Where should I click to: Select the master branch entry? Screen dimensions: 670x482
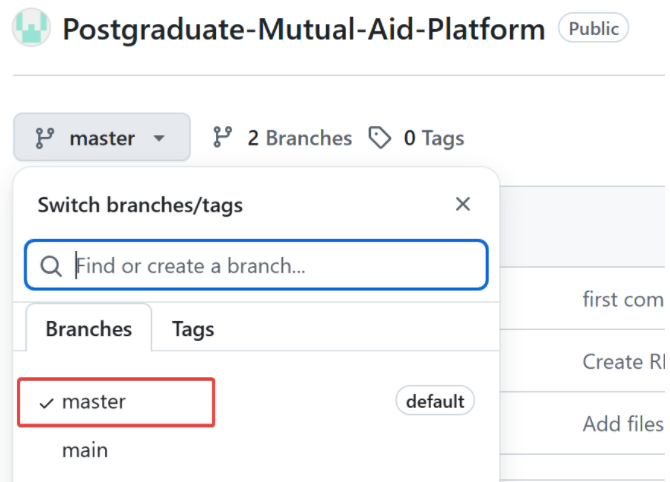(94, 402)
